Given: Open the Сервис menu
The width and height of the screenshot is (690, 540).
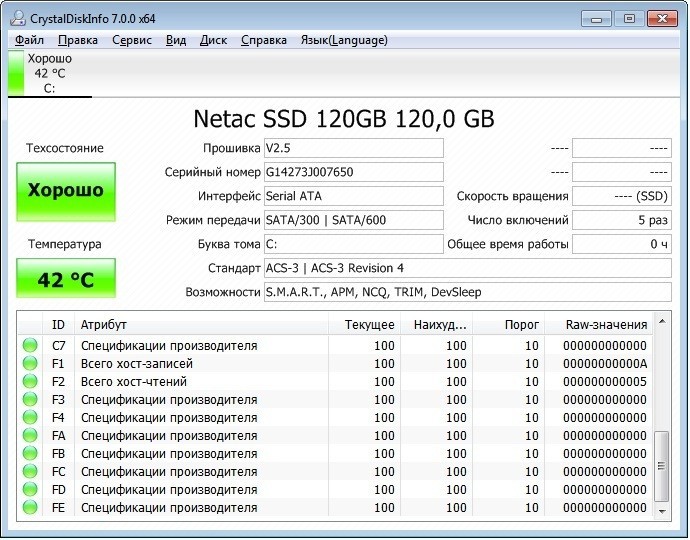Looking at the screenshot, I should [132, 40].
